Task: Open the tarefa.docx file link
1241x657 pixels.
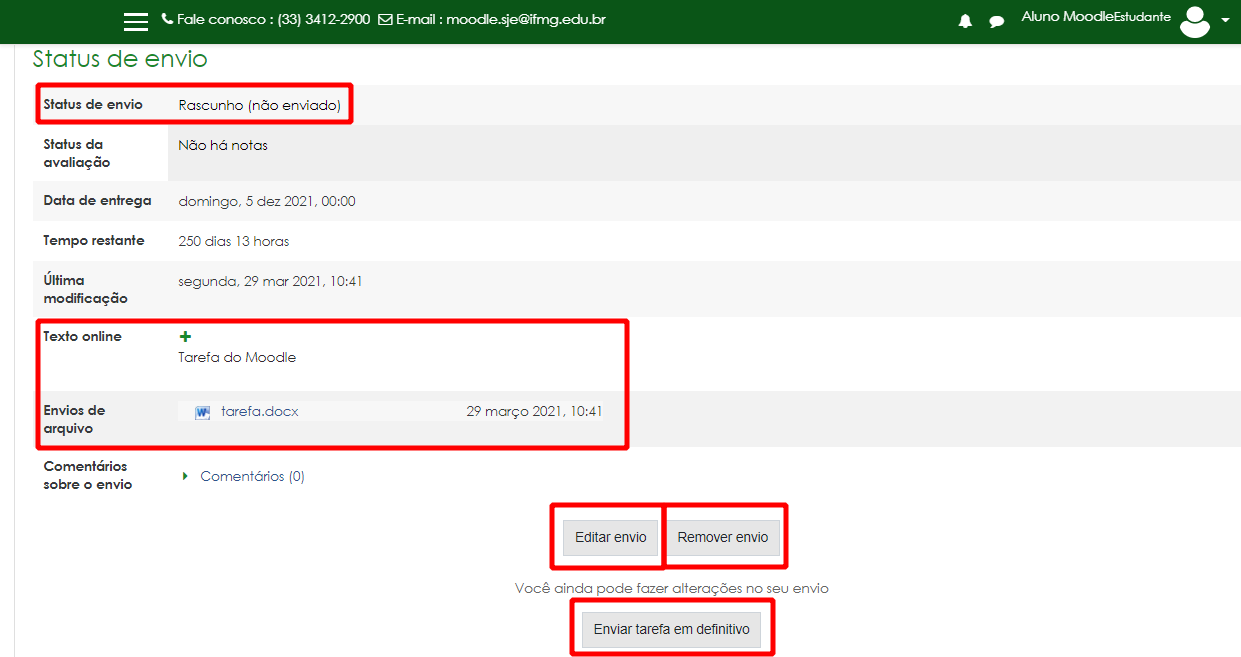Action: pyautogui.click(x=260, y=411)
